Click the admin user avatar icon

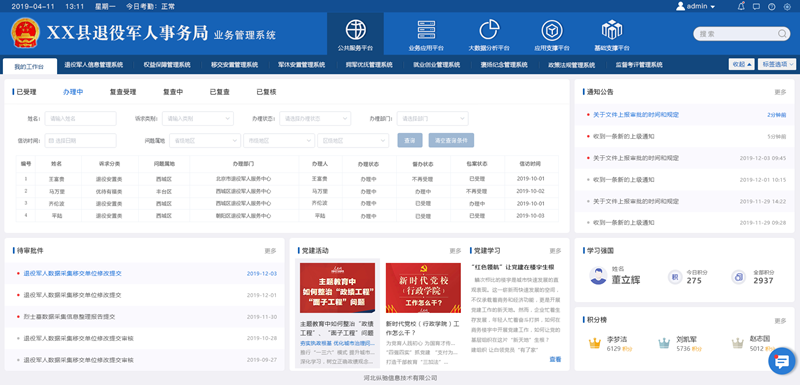click(x=680, y=6)
